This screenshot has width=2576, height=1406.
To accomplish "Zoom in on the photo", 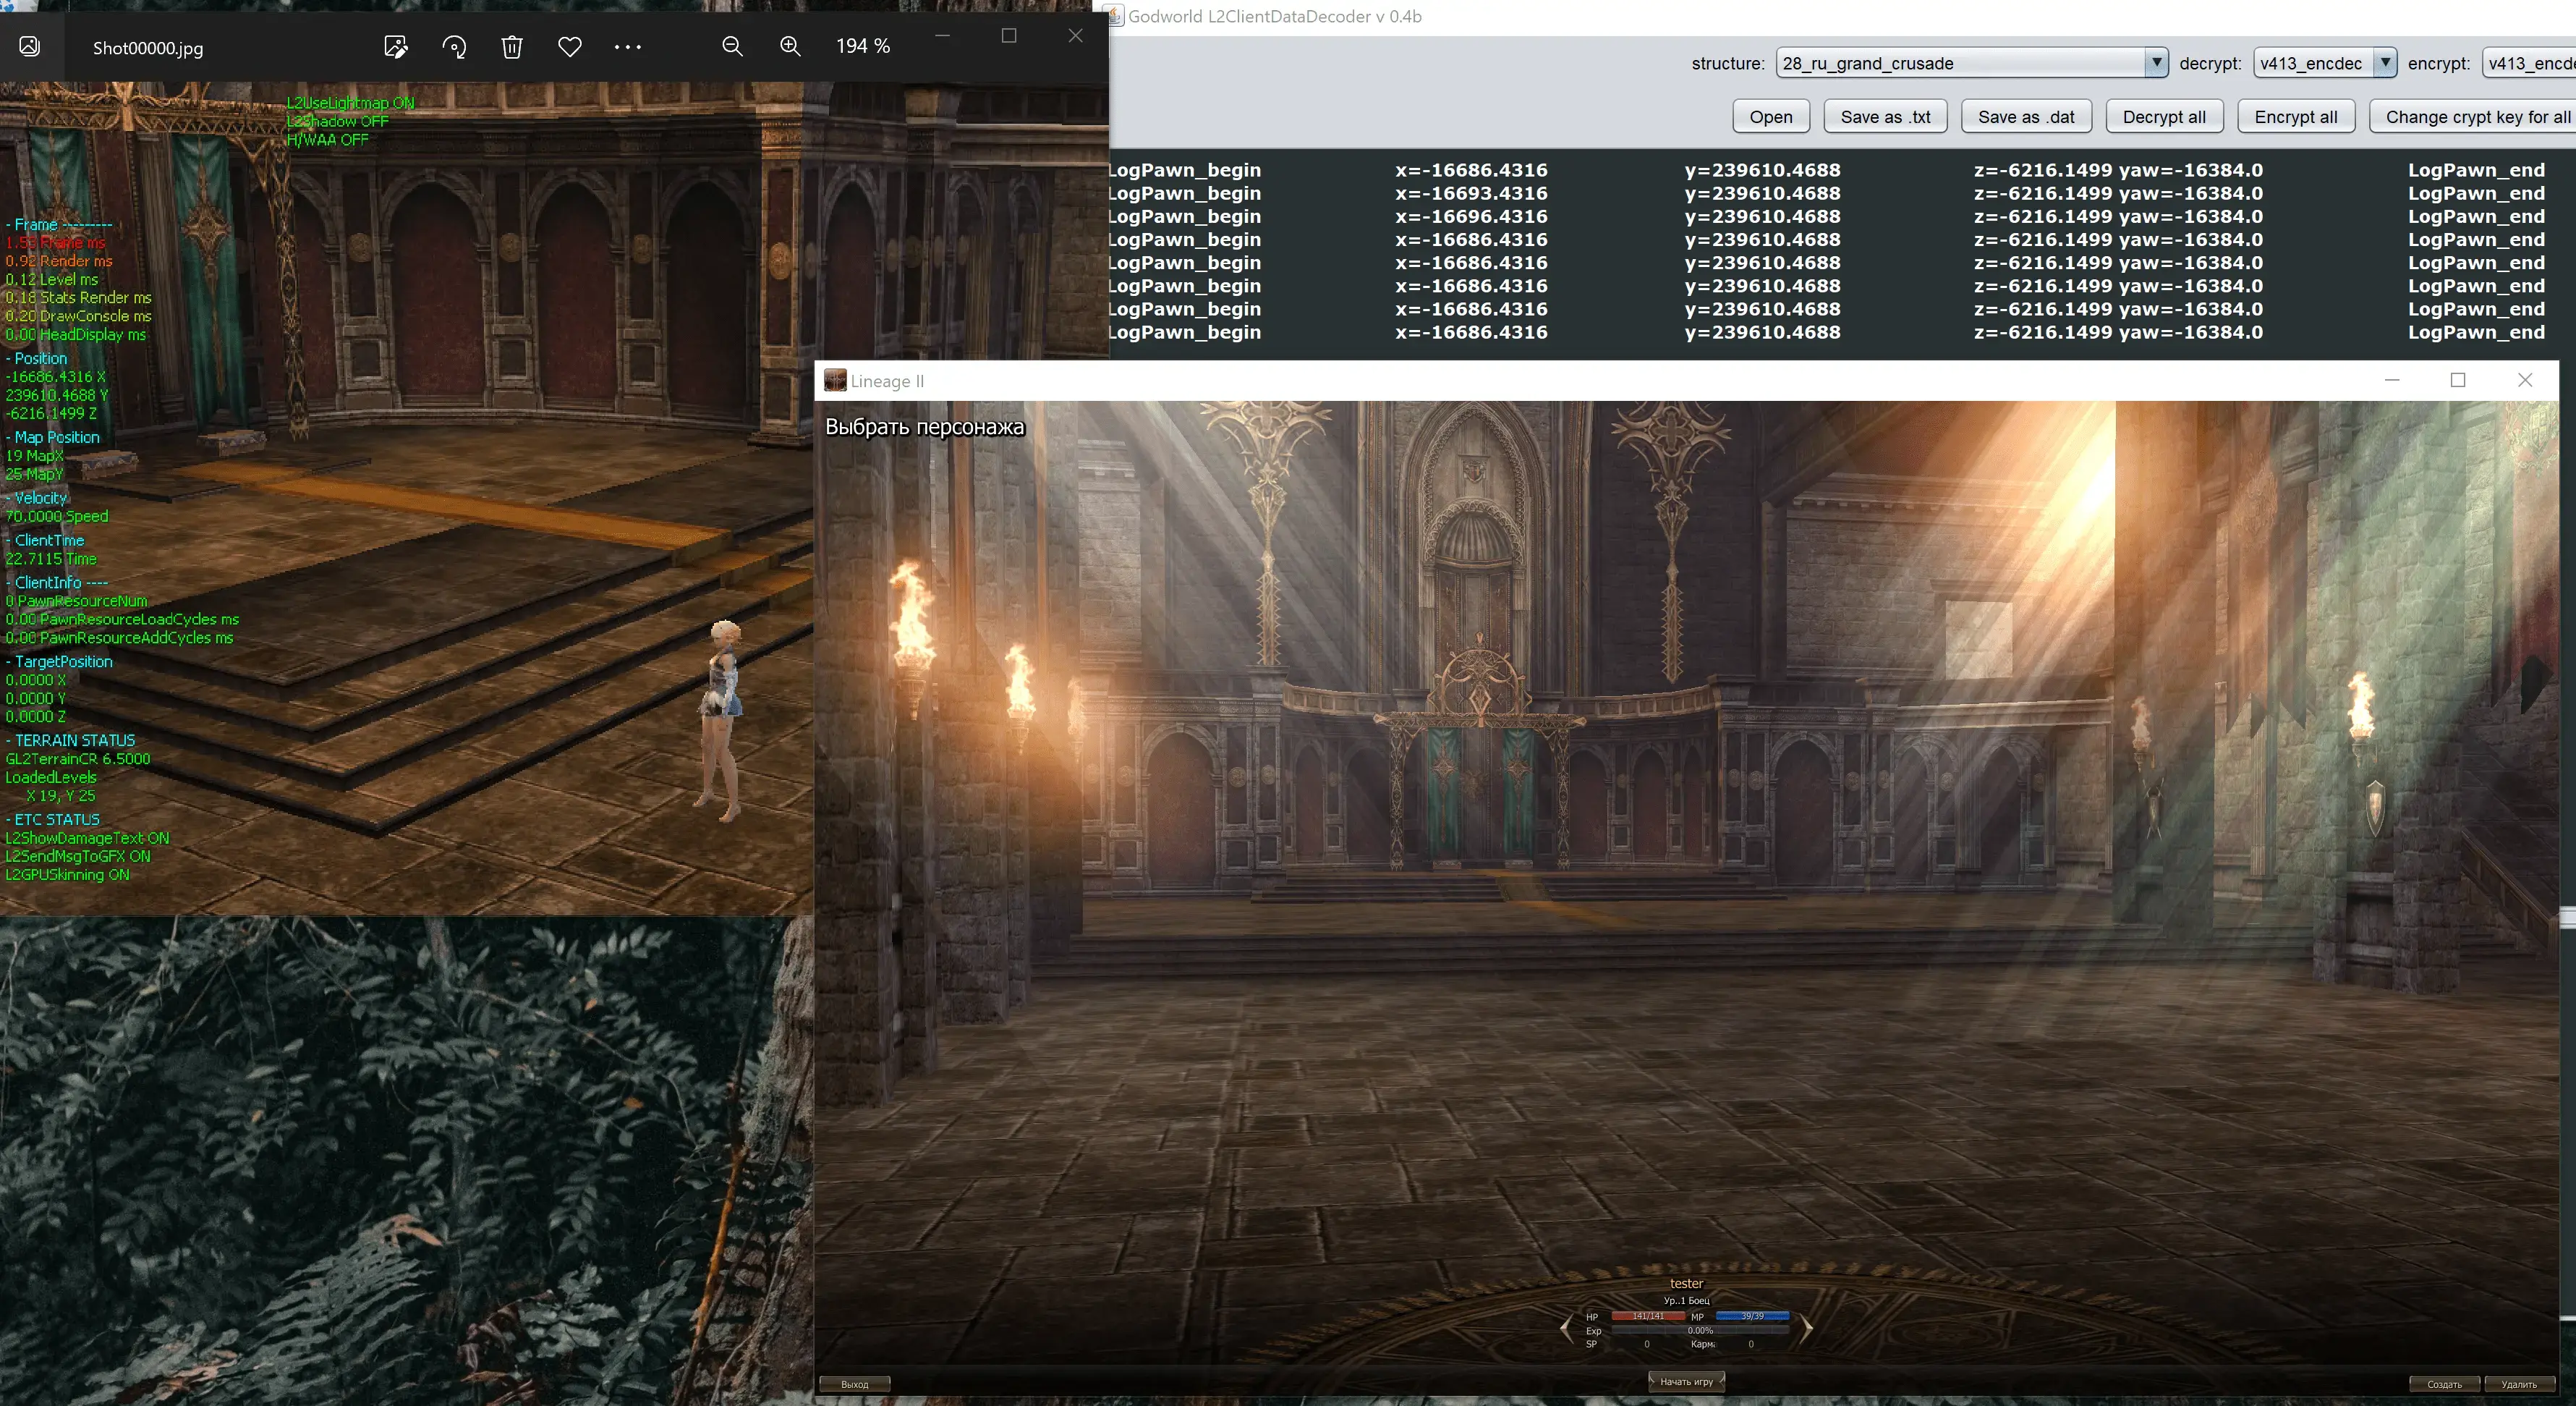I will tap(790, 46).
